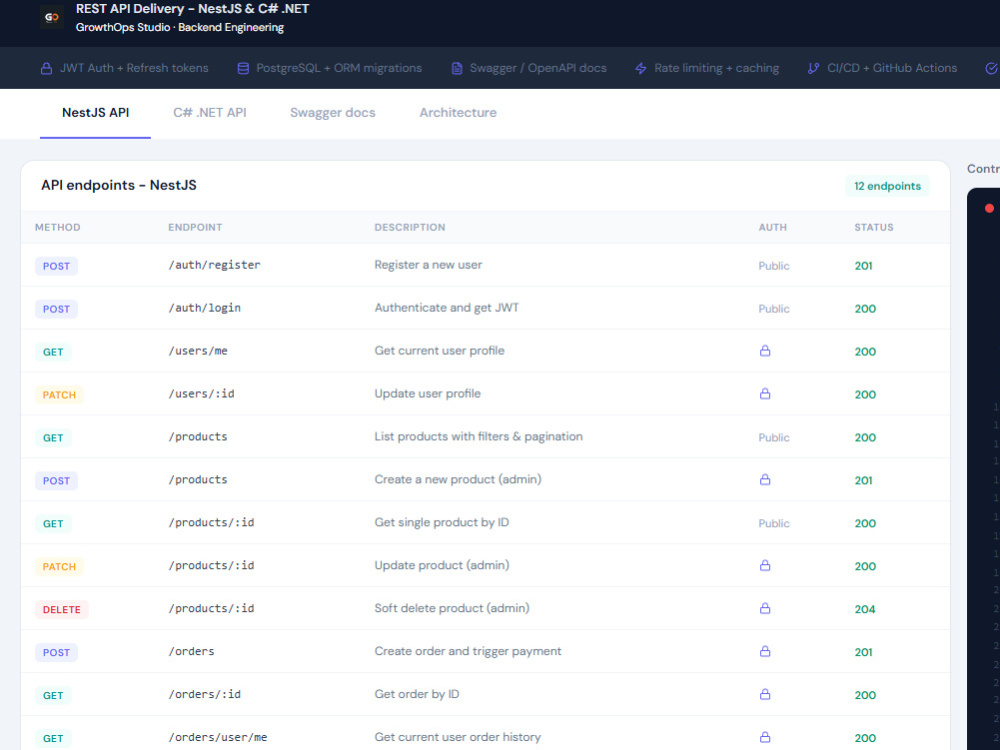The width and height of the screenshot is (1000, 750).
Task: Click the /auth/login endpoint text
Action: (205, 307)
